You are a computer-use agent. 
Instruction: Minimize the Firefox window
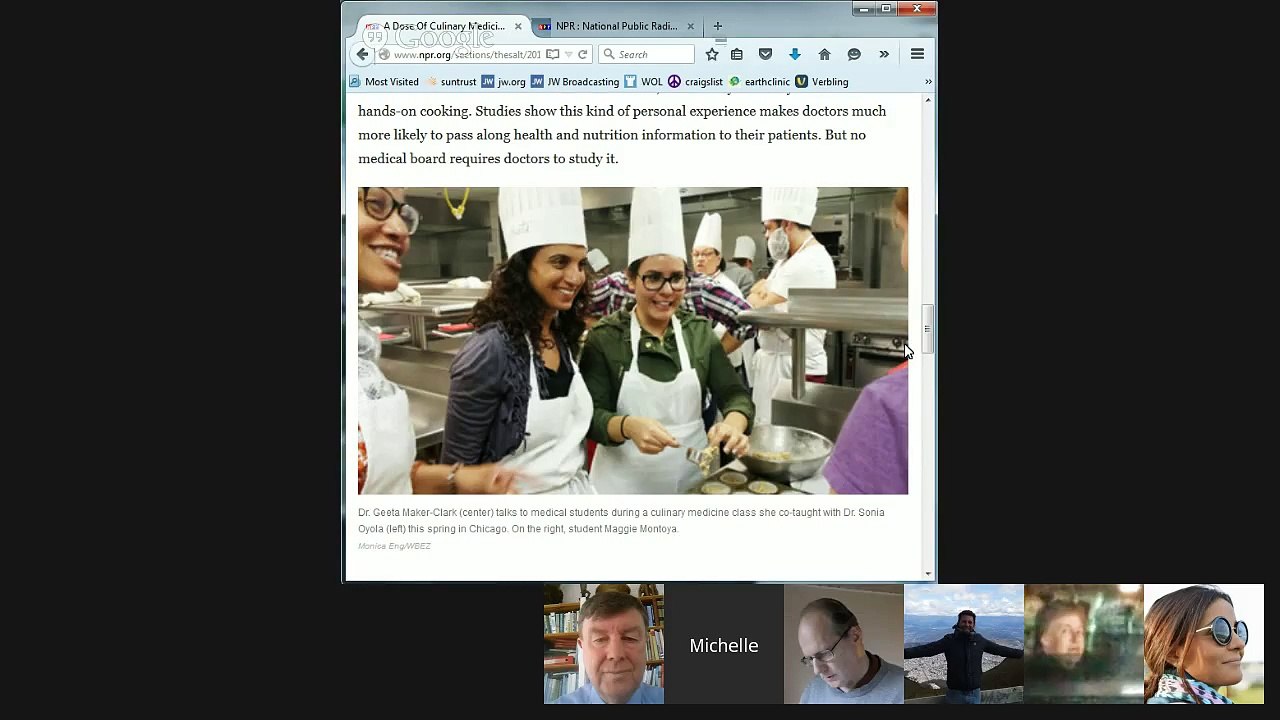point(863,9)
